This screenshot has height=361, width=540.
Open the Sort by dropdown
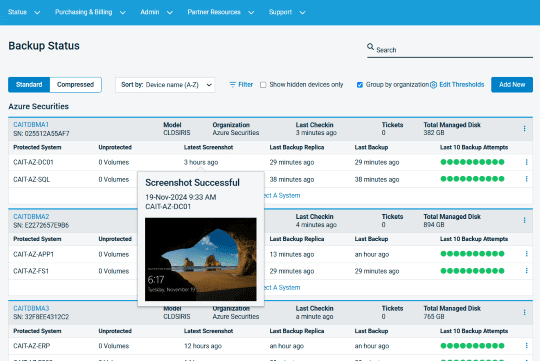[165, 85]
